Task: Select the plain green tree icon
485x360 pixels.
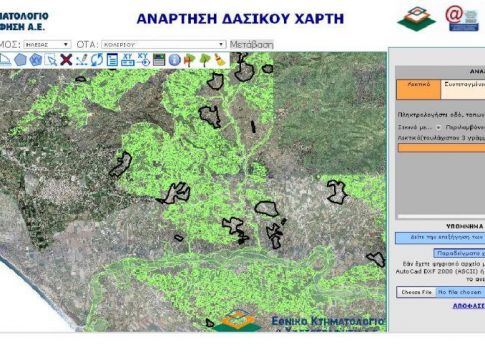Action: tap(204, 60)
